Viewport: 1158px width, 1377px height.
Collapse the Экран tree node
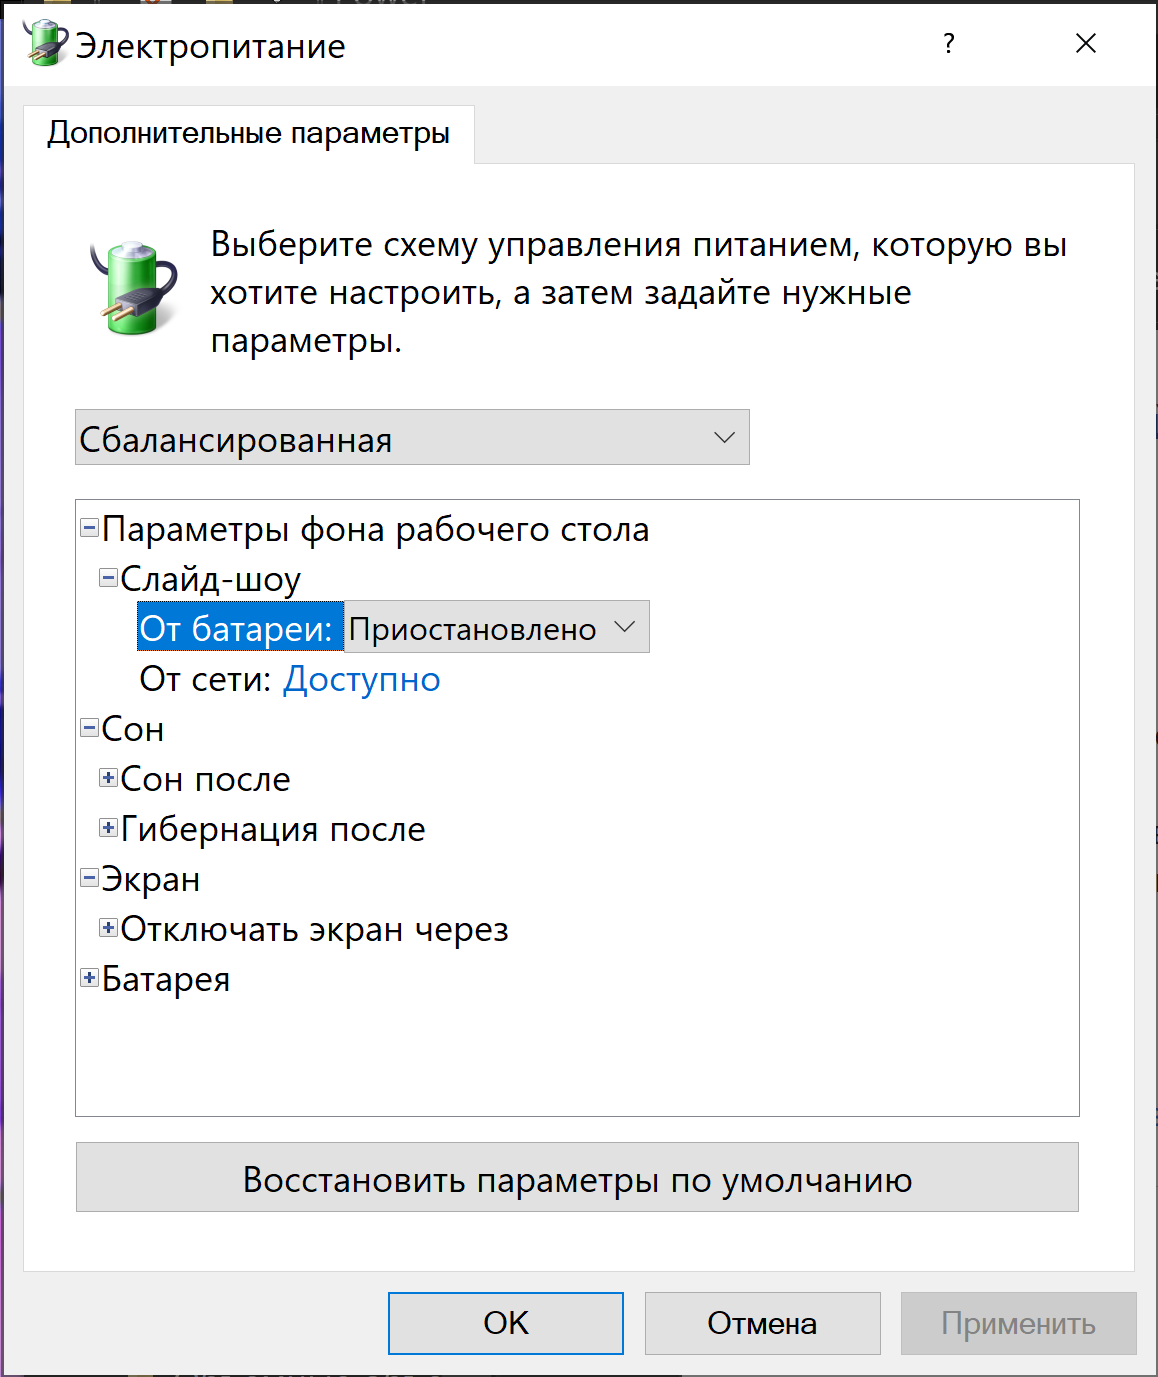tap(89, 878)
